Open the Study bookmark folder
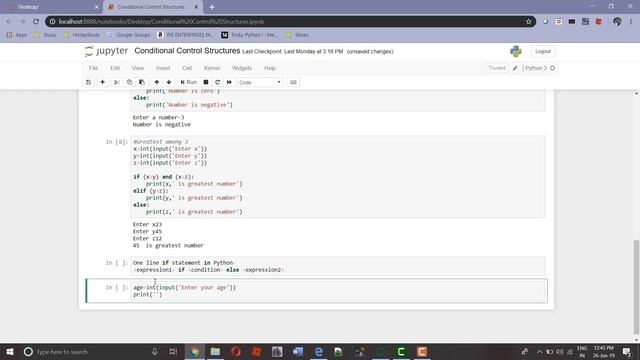The width and height of the screenshot is (640, 360). (x=45, y=35)
